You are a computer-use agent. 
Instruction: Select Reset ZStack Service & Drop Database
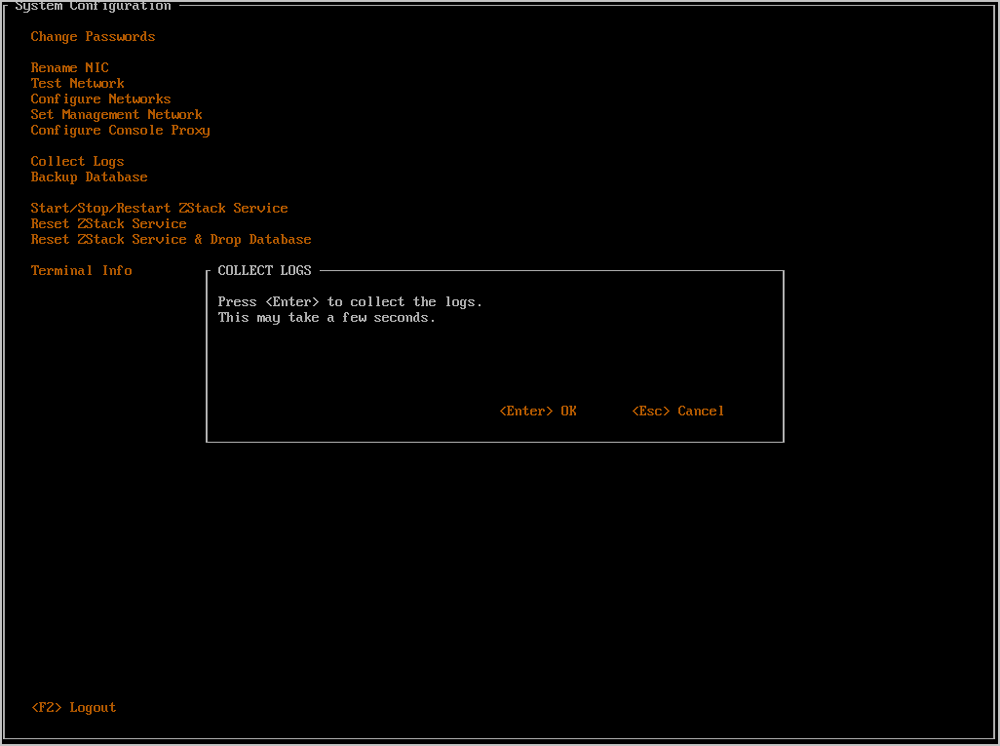171,240
